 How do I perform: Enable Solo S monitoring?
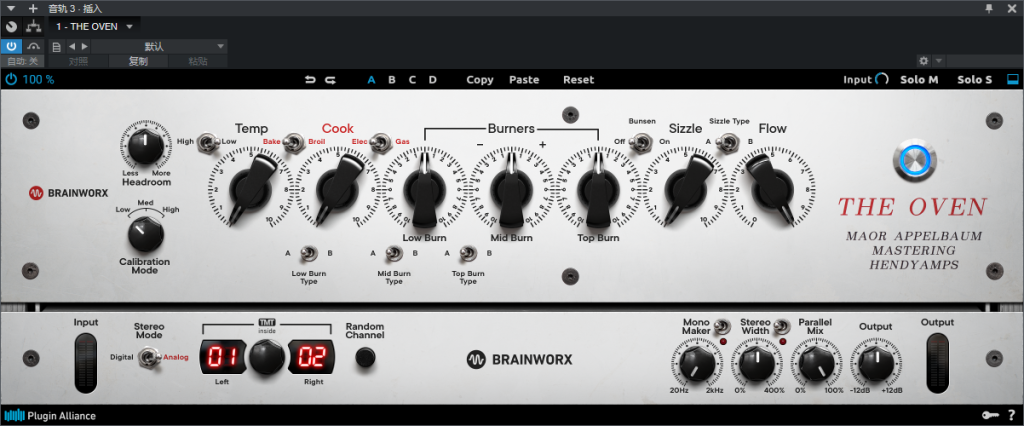pos(974,80)
